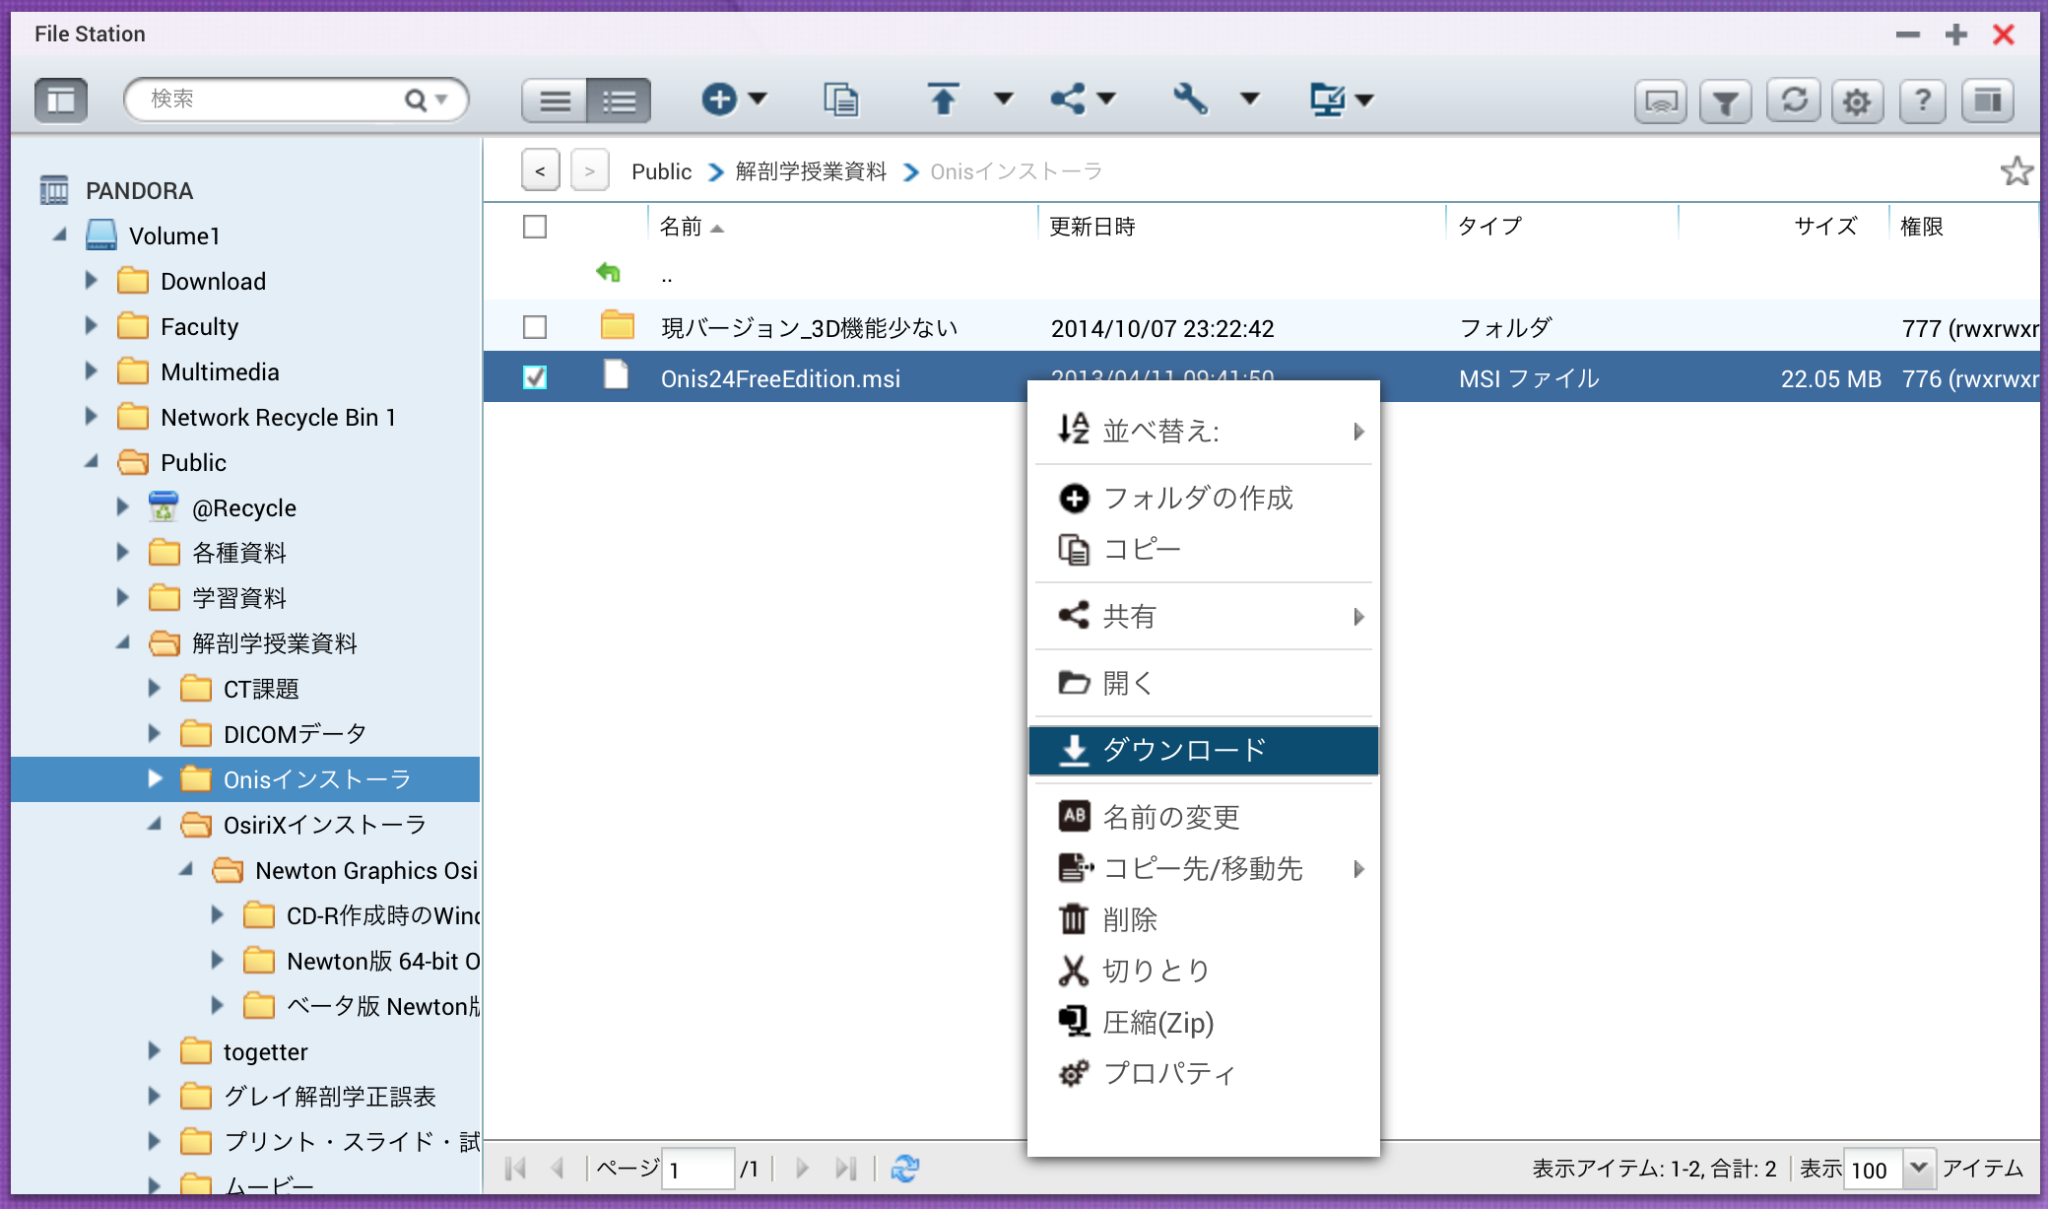Open the smart file filter icon
The image size is (2048, 1209).
[1725, 101]
